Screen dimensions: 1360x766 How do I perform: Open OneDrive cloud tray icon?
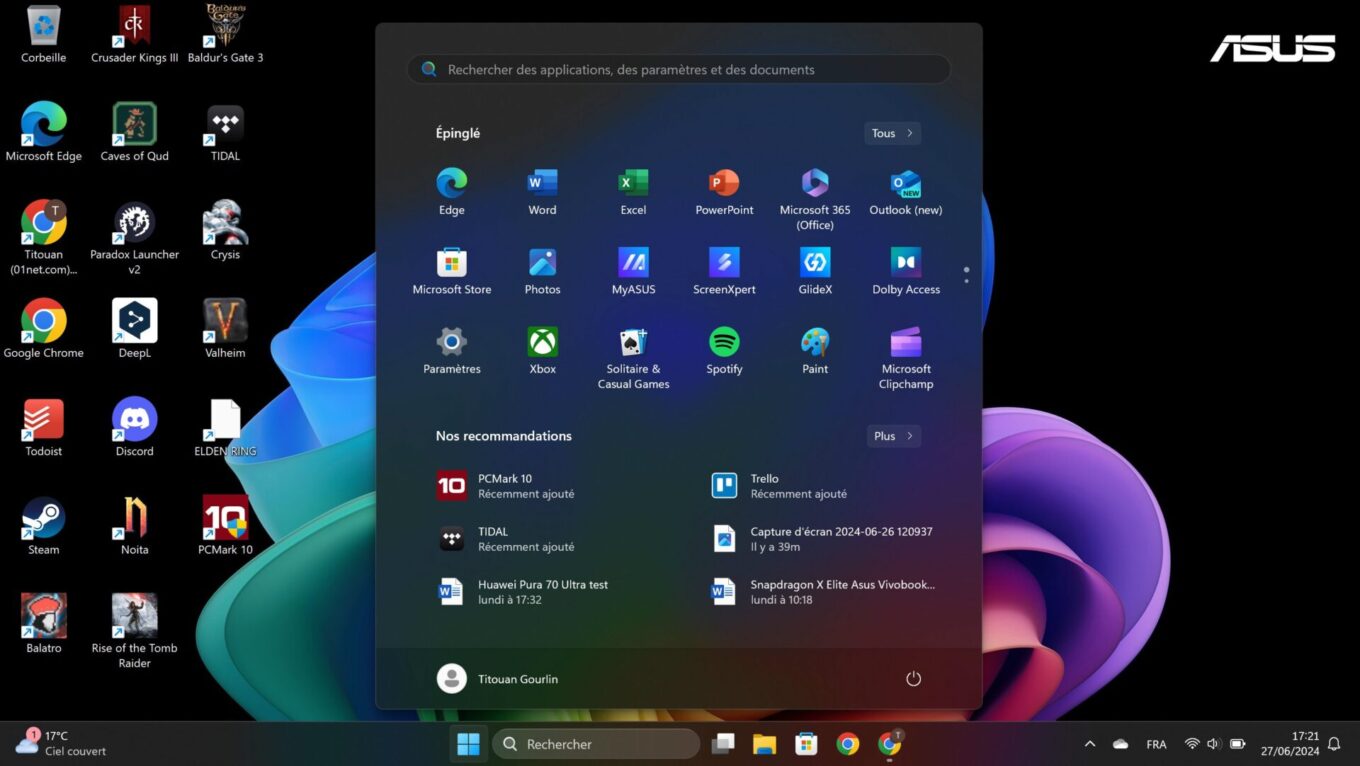pyautogui.click(x=1121, y=744)
